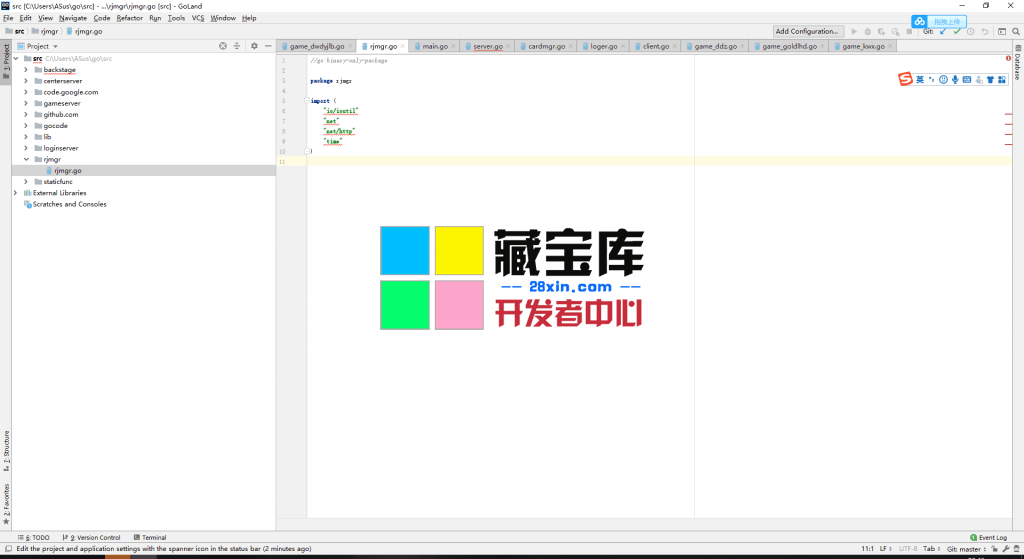Click the Sogou emoji smiley icon

pos(943,80)
